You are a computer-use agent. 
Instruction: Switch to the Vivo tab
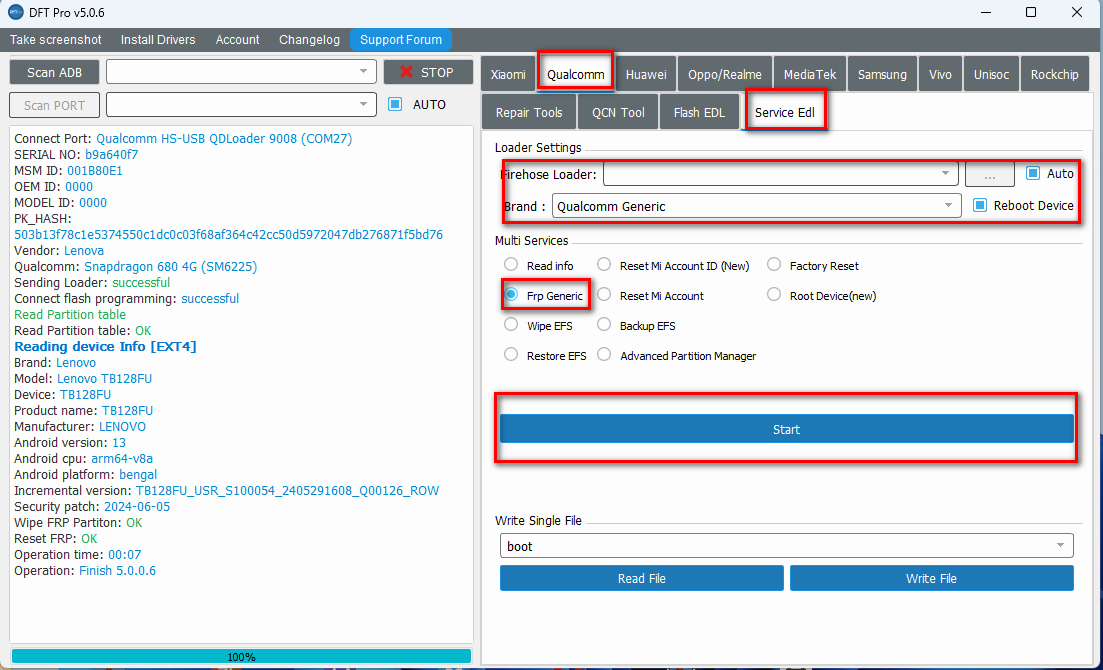pos(940,74)
